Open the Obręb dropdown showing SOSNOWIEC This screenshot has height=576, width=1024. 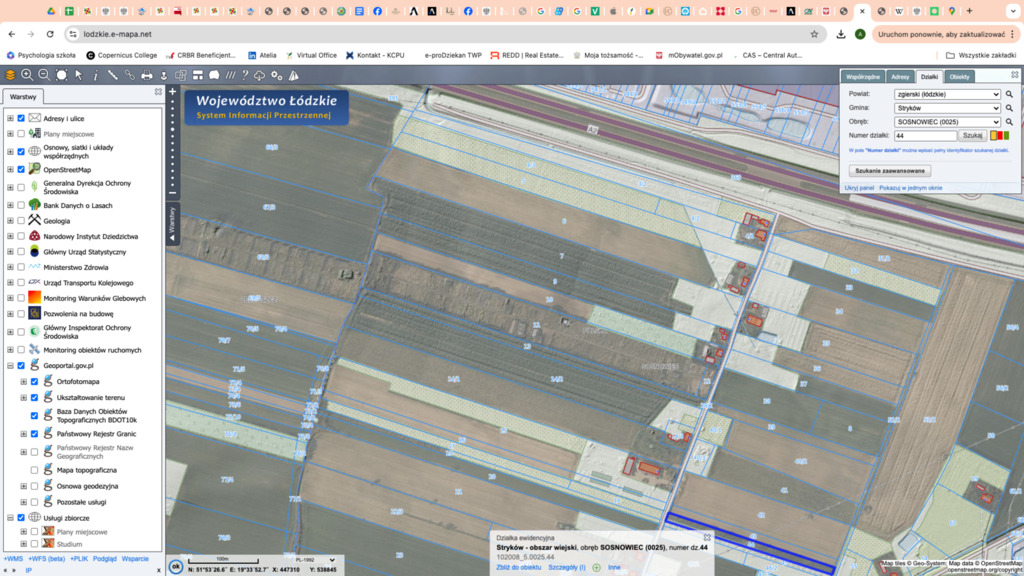947,122
